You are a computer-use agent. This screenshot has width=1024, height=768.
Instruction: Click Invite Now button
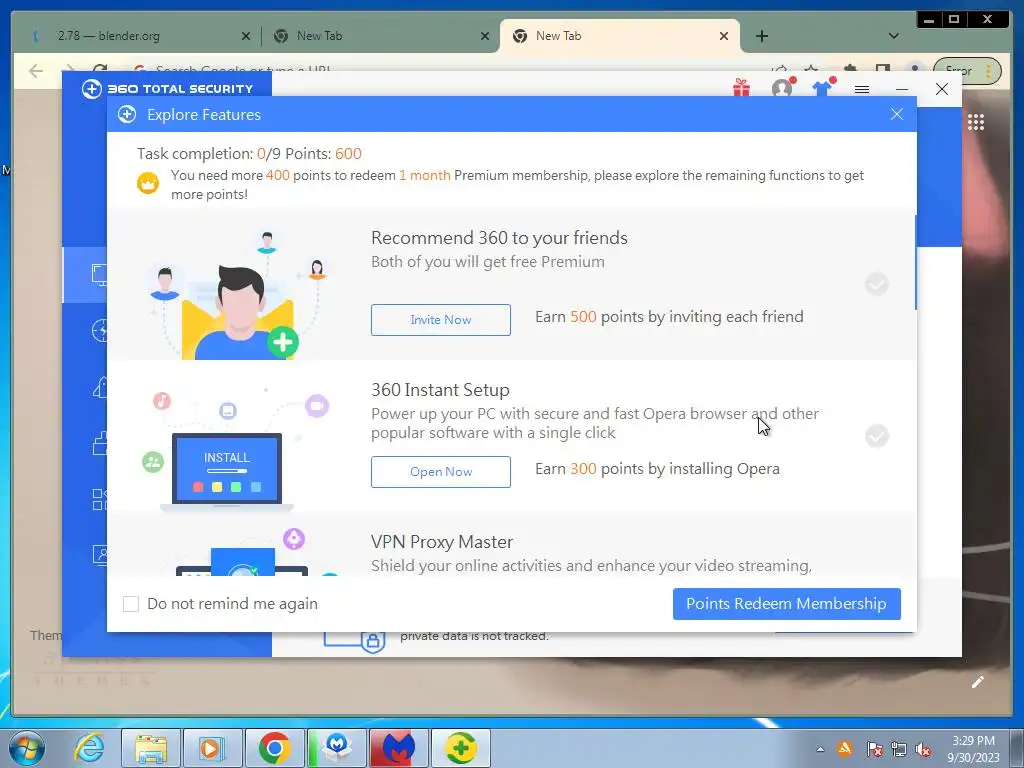pos(441,320)
